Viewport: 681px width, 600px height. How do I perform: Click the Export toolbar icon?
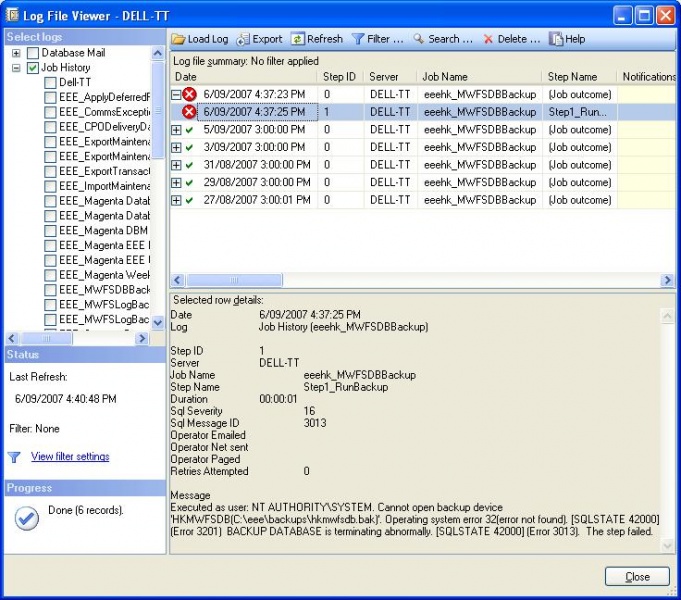click(x=243, y=39)
